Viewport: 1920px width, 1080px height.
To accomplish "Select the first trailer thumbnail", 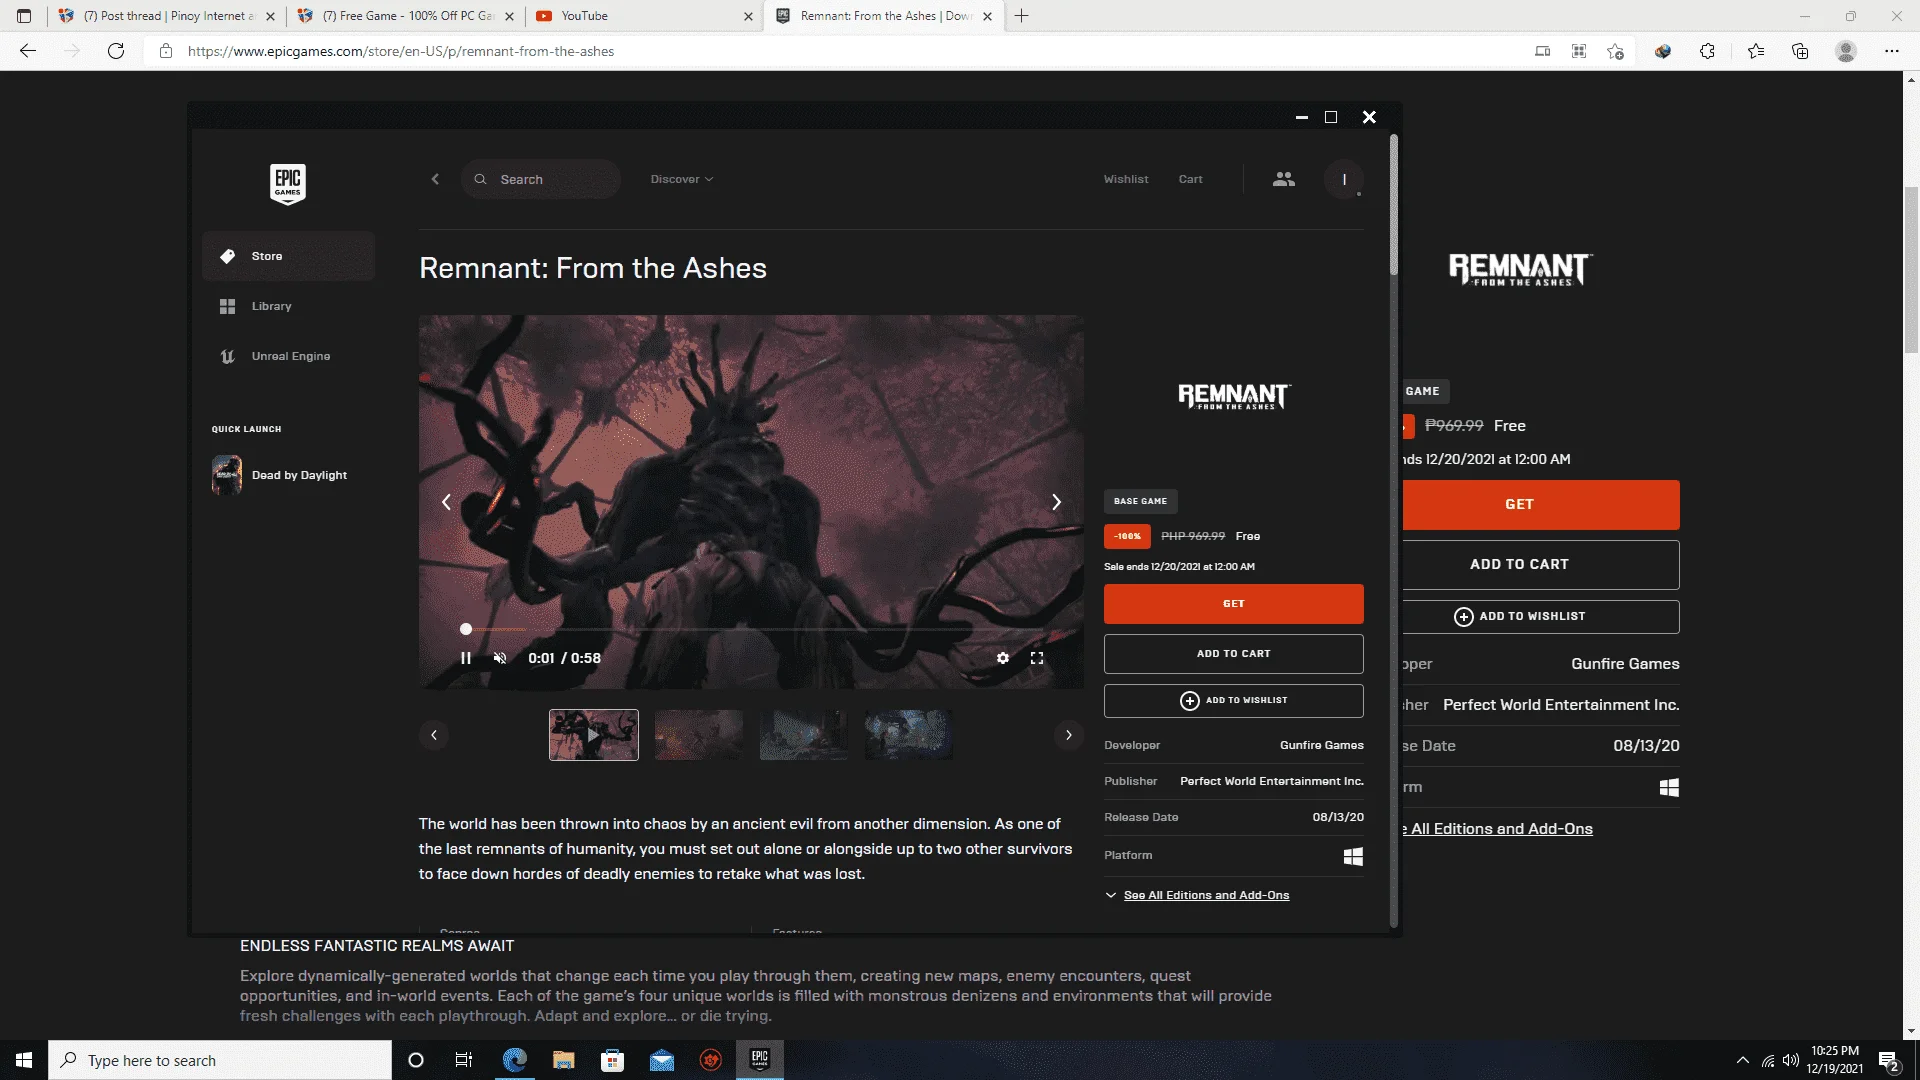I will pyautogui.click(x=594, y=735).
